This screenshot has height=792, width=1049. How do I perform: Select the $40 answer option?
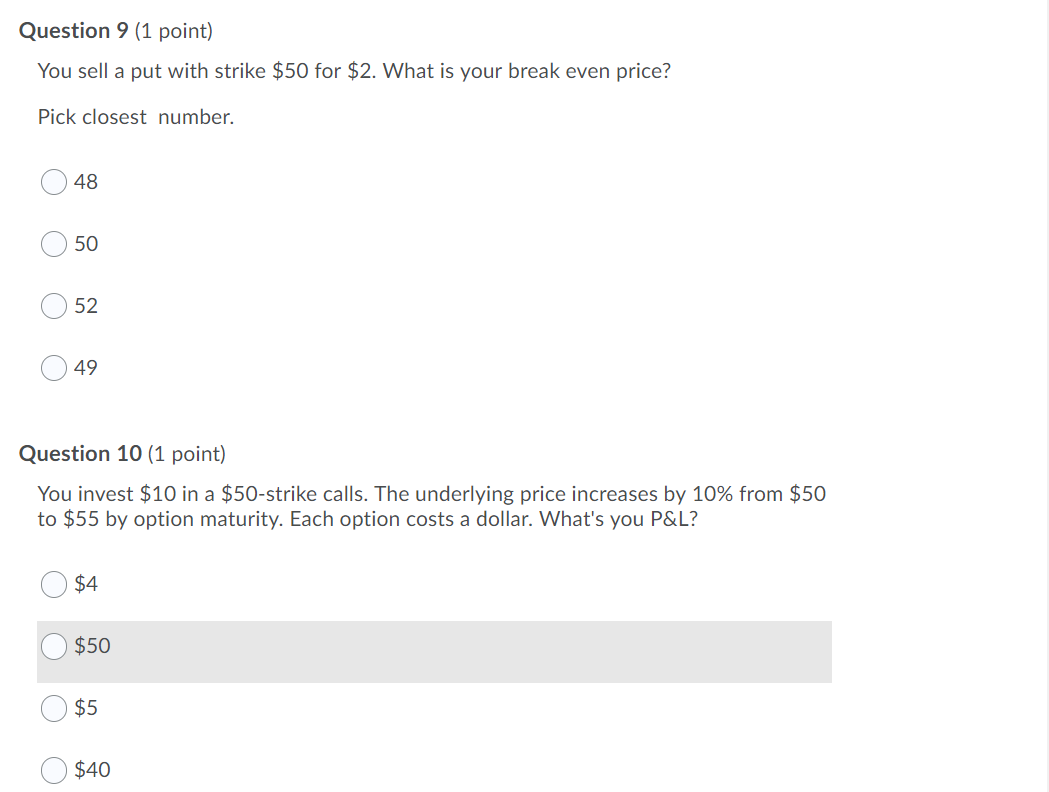[53, 770]
